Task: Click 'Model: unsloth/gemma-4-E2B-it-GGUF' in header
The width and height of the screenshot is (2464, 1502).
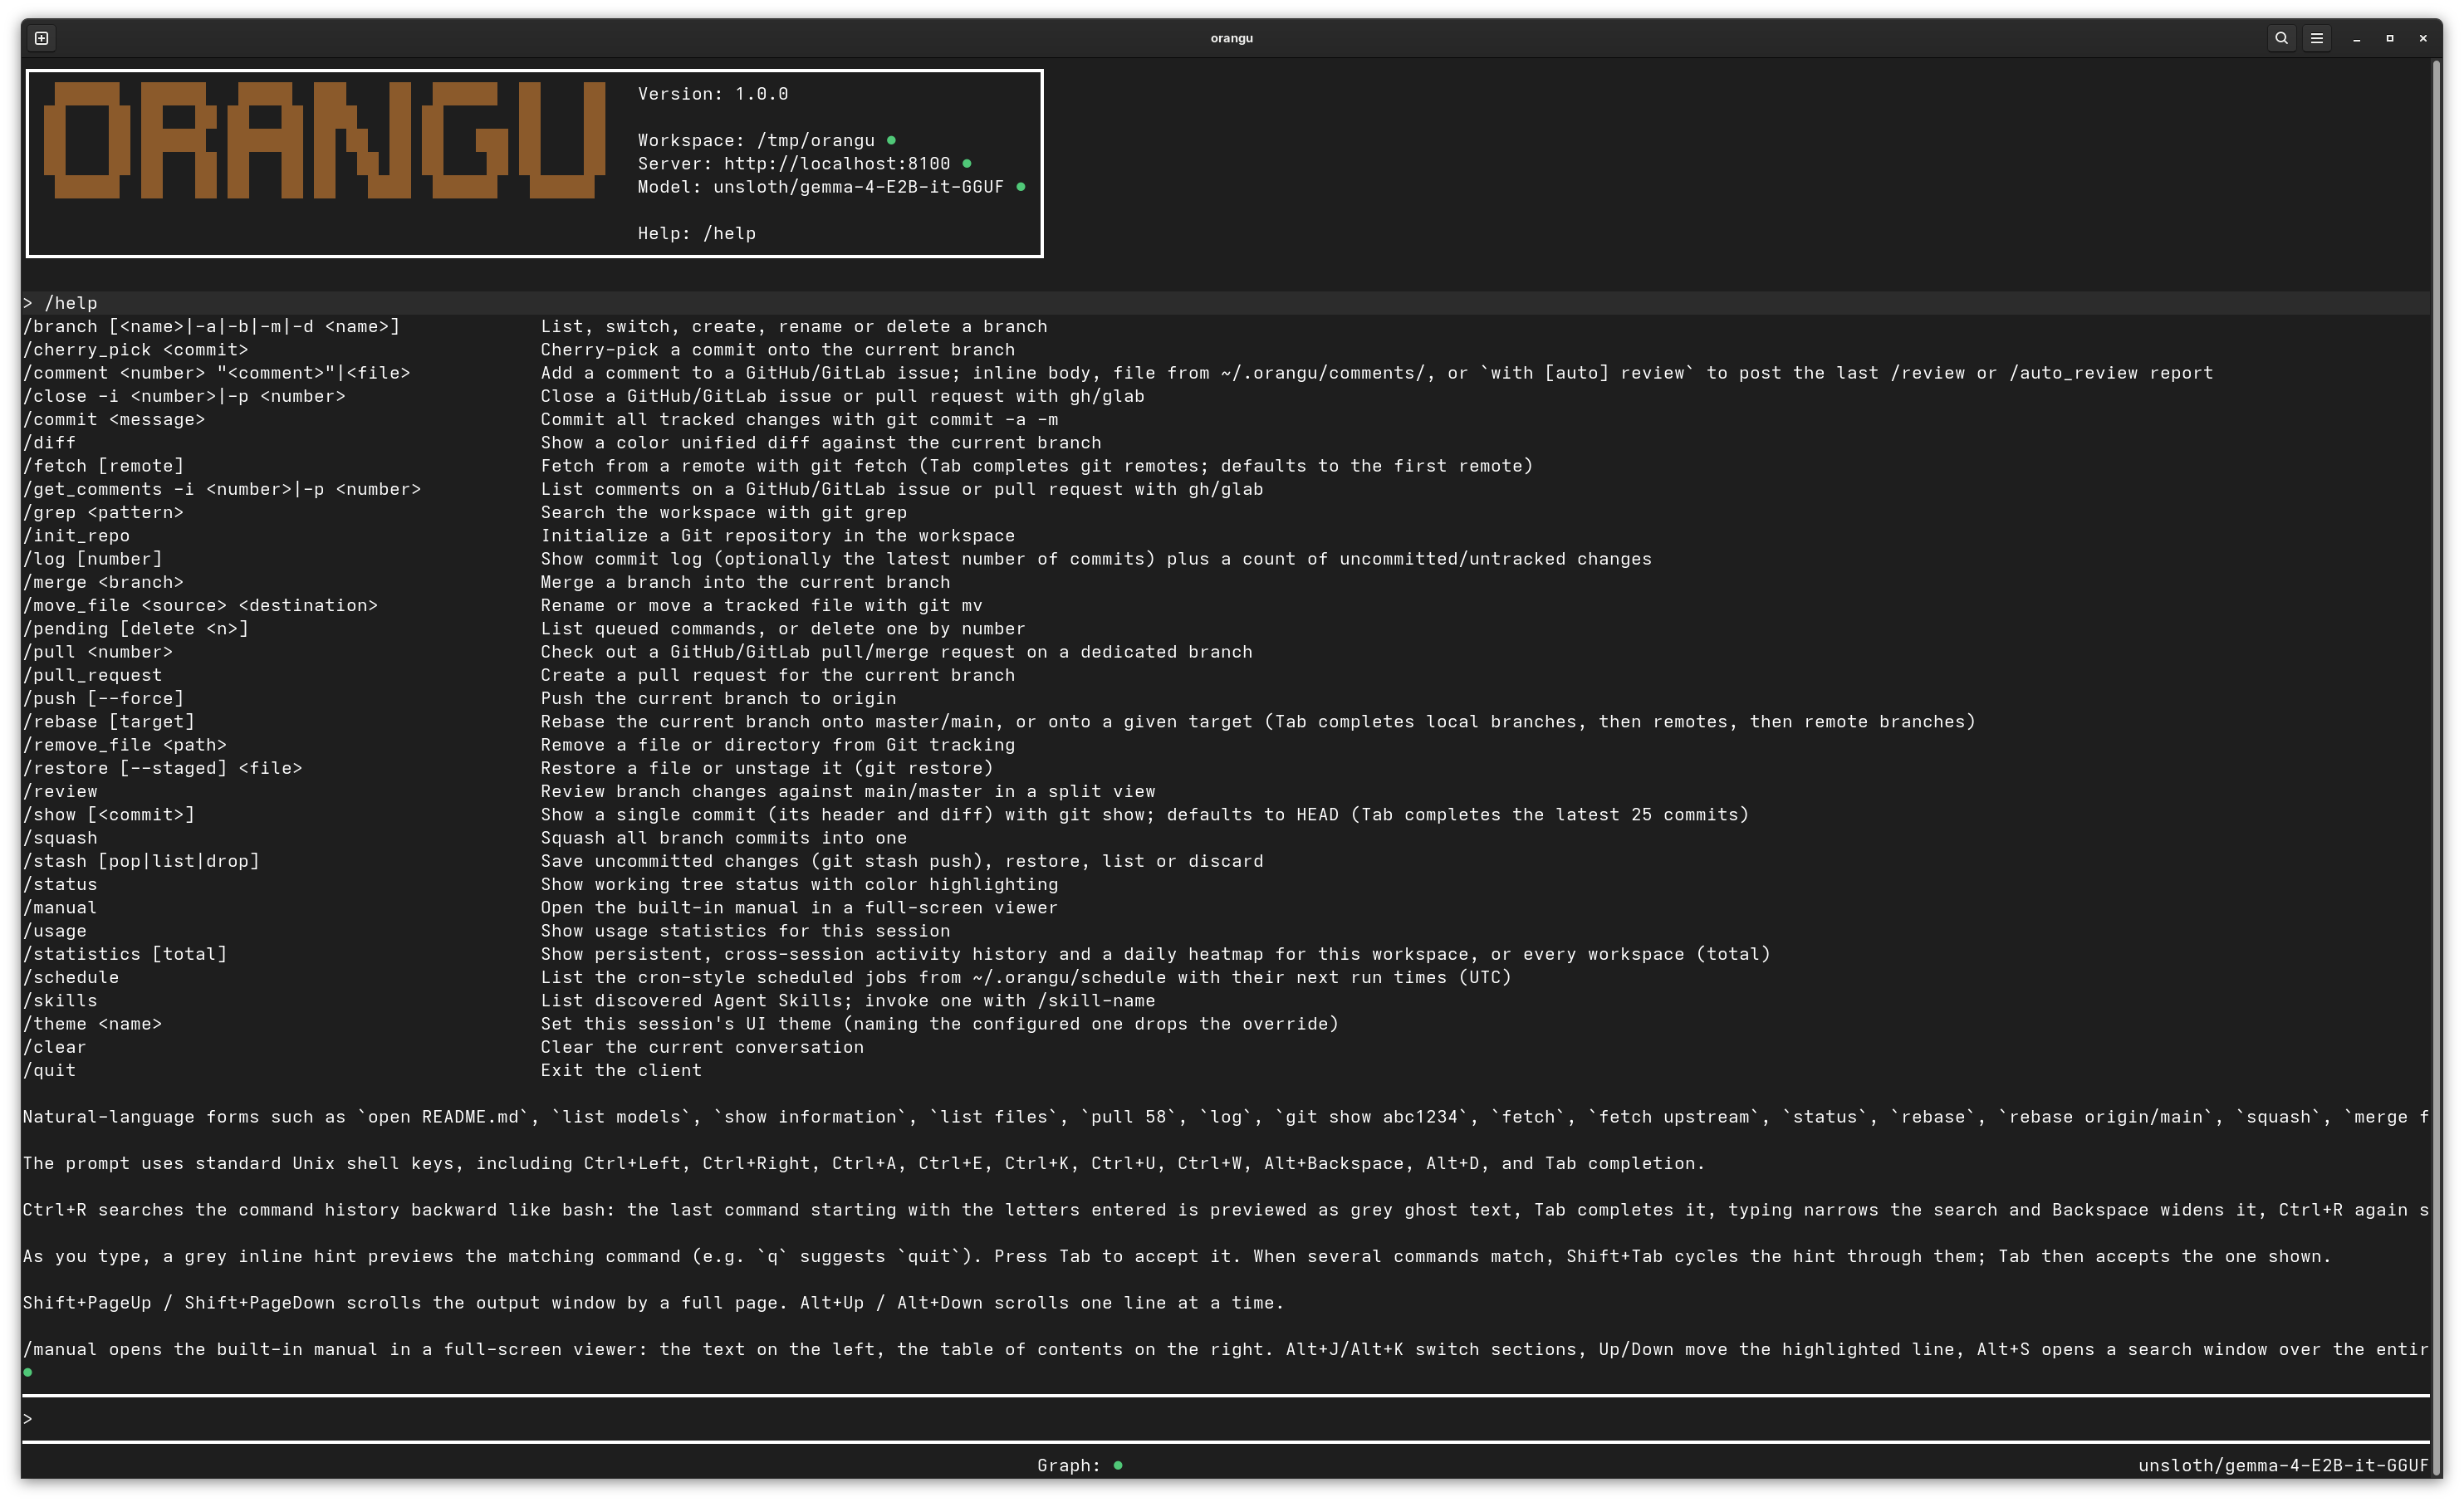Action: tap(821, 187)
